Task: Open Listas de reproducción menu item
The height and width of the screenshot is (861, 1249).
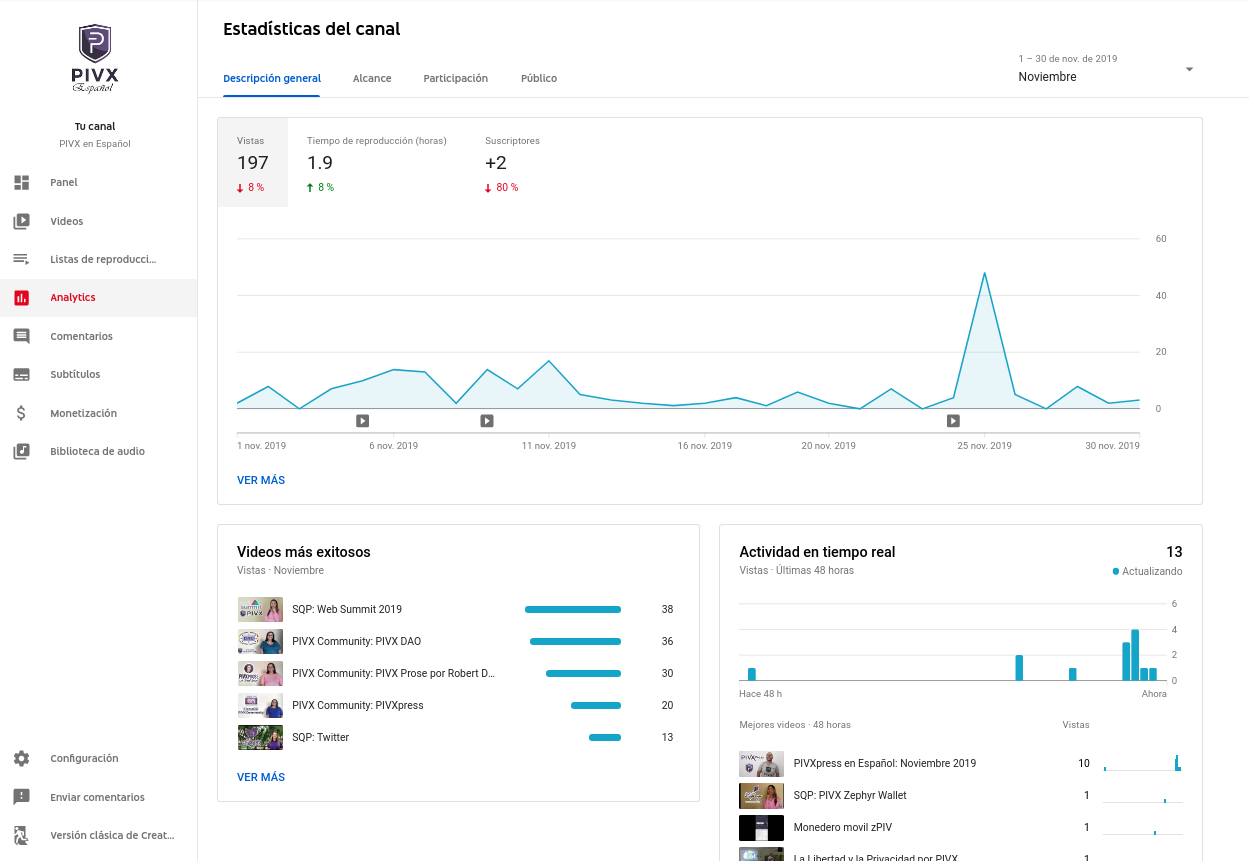Action: [98, 259]
